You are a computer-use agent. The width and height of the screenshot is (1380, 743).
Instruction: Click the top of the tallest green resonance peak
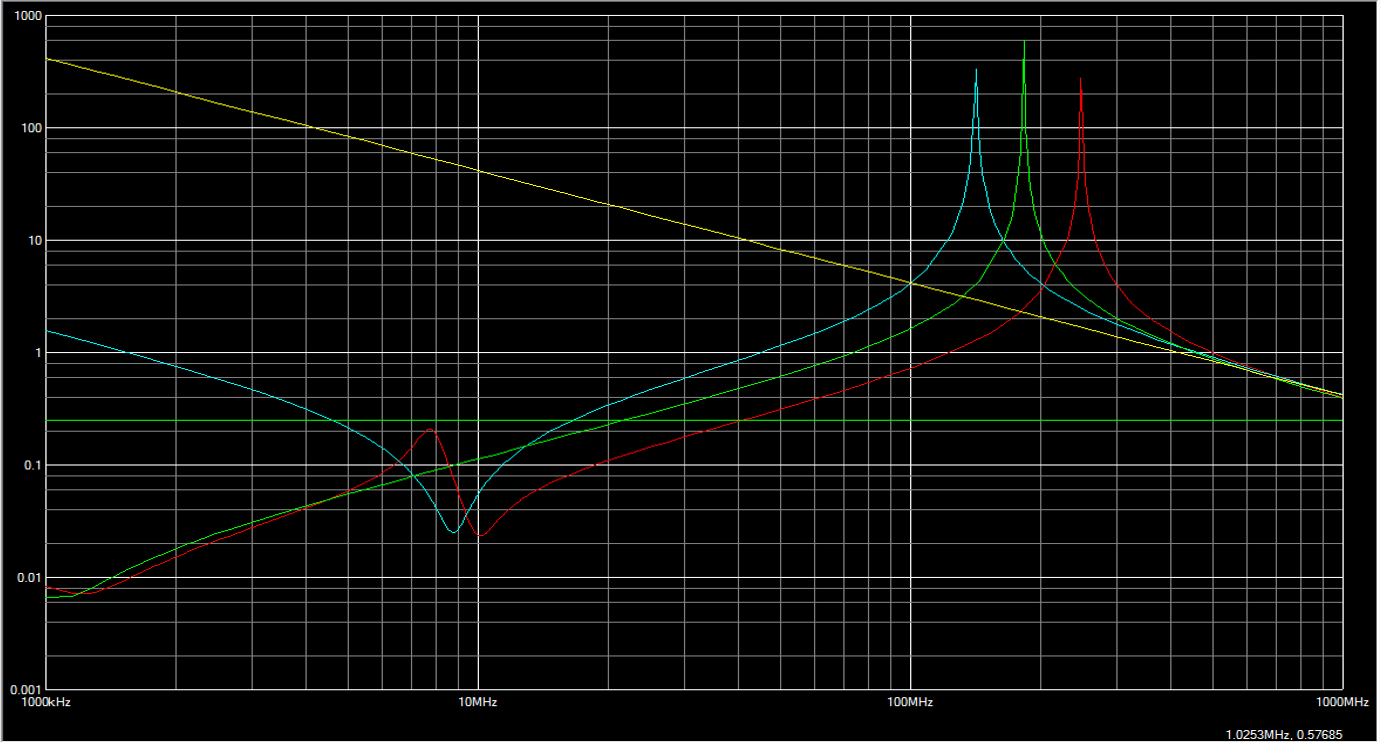(x=1024, y=42)
